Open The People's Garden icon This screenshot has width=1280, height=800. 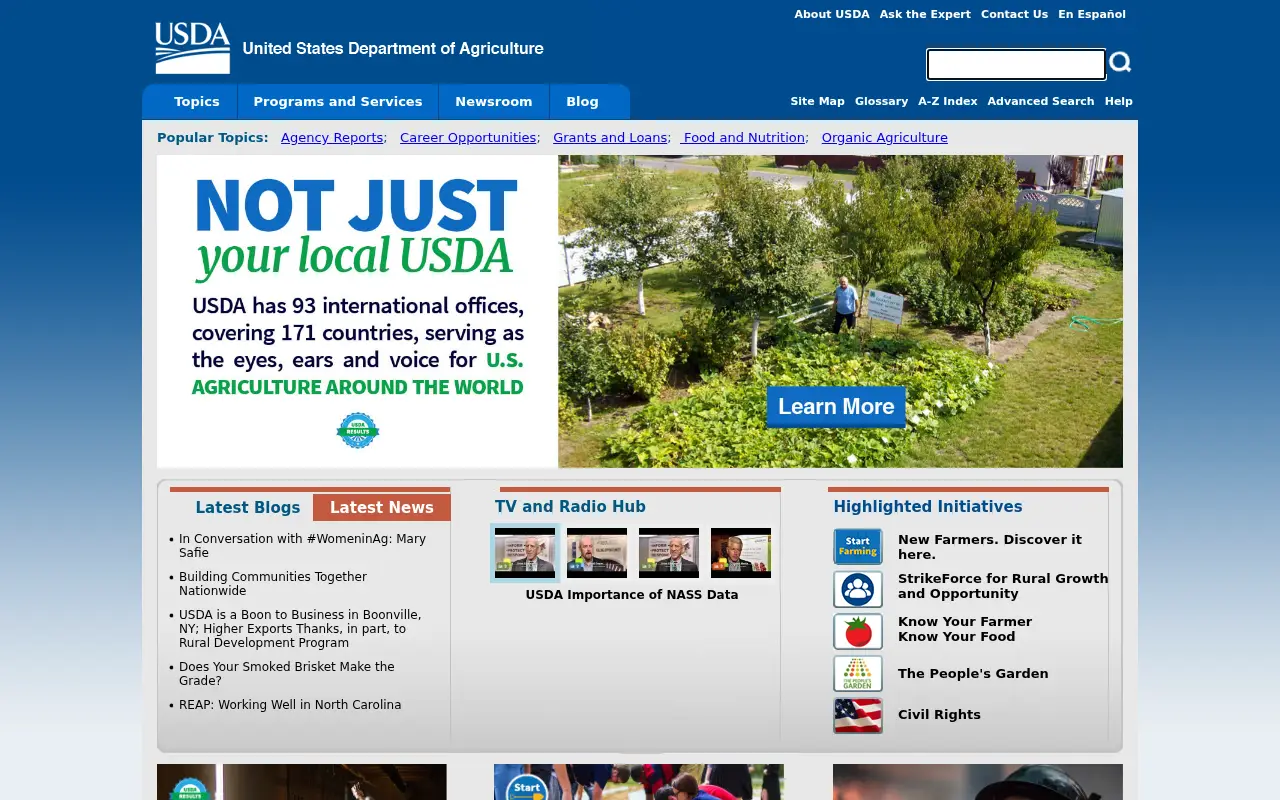858,673
